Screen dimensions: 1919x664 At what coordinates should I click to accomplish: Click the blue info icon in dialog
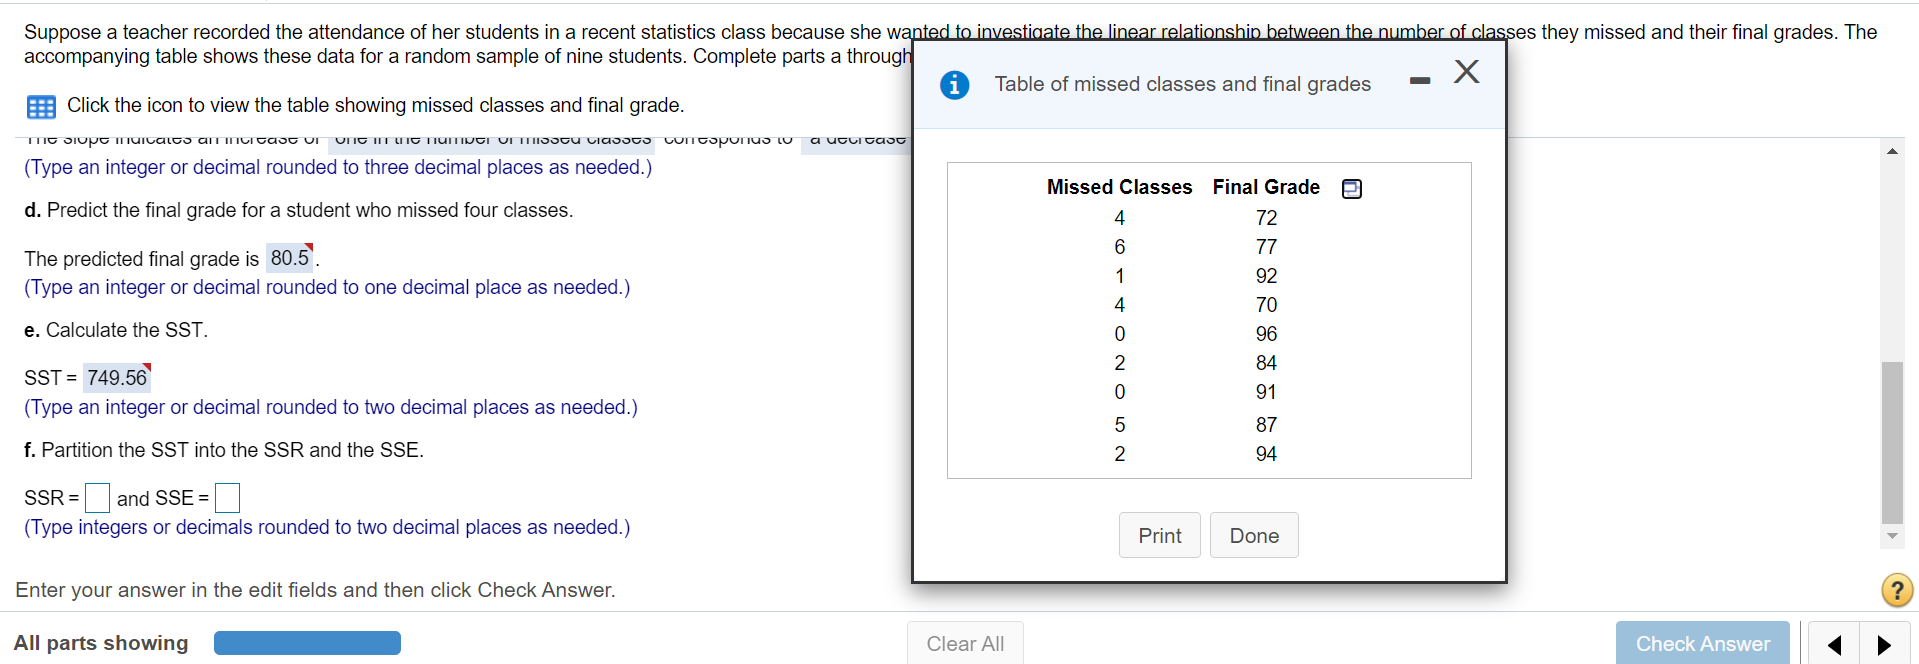click(x=954, y=85)
